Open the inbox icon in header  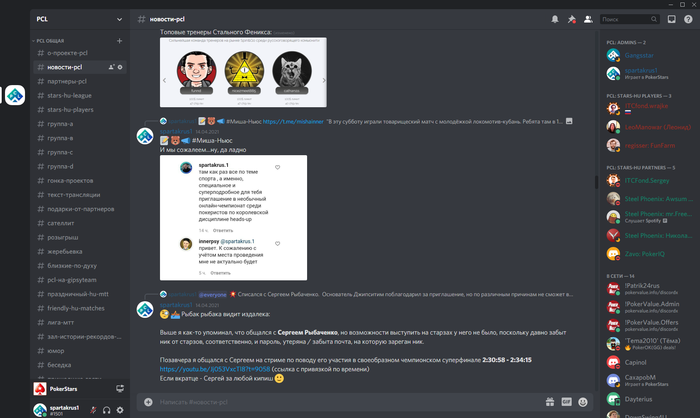(x=671, y=19)
